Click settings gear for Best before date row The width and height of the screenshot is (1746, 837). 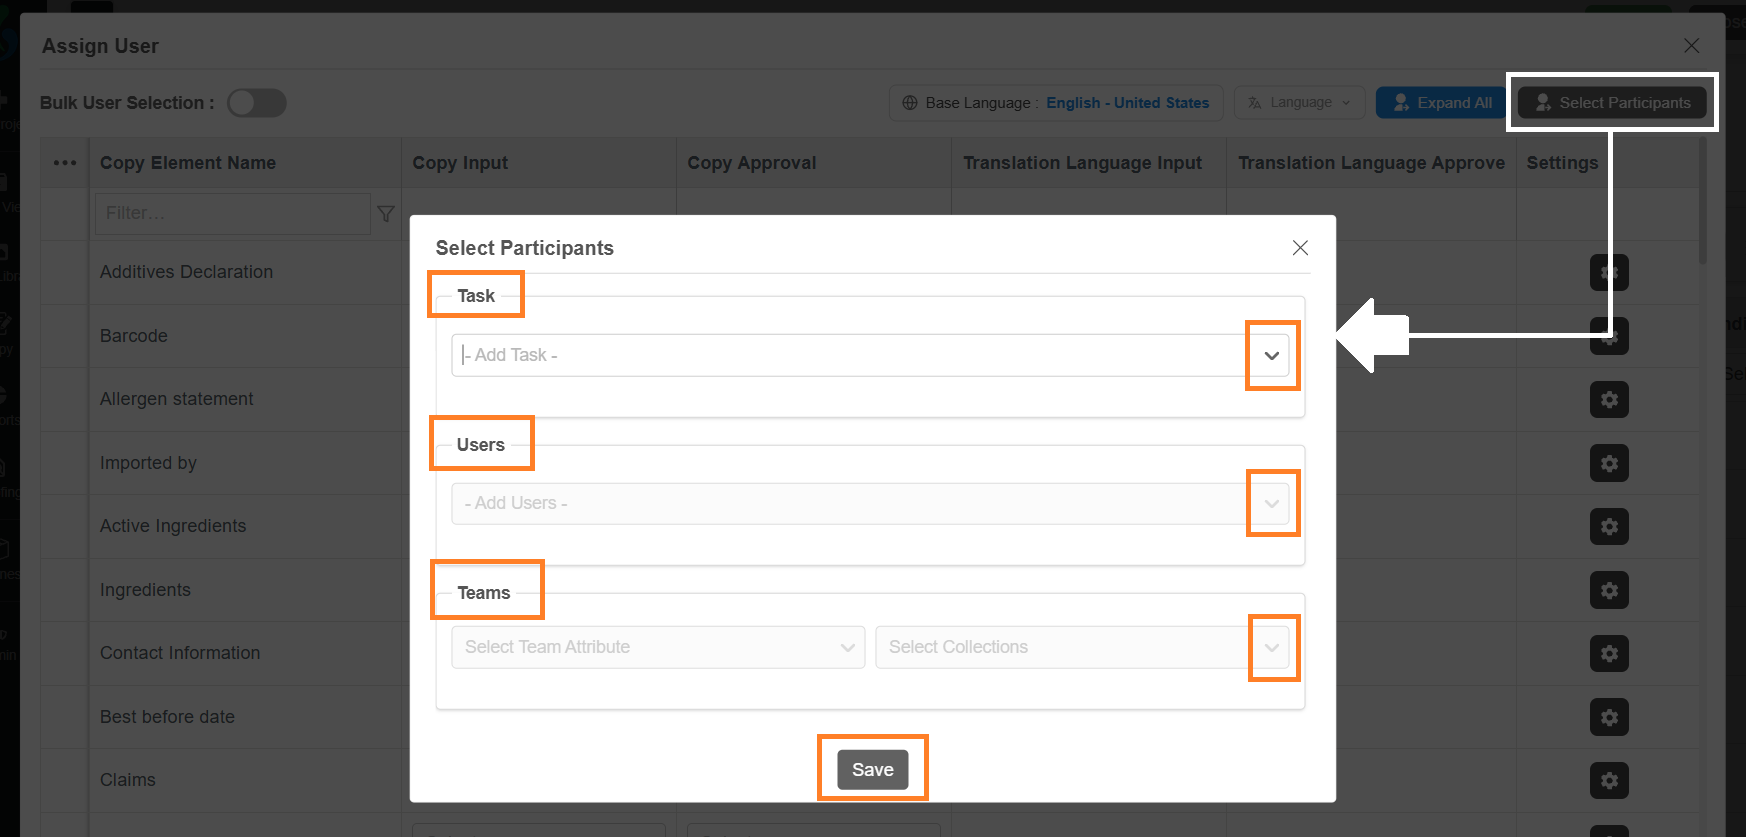1609,717
